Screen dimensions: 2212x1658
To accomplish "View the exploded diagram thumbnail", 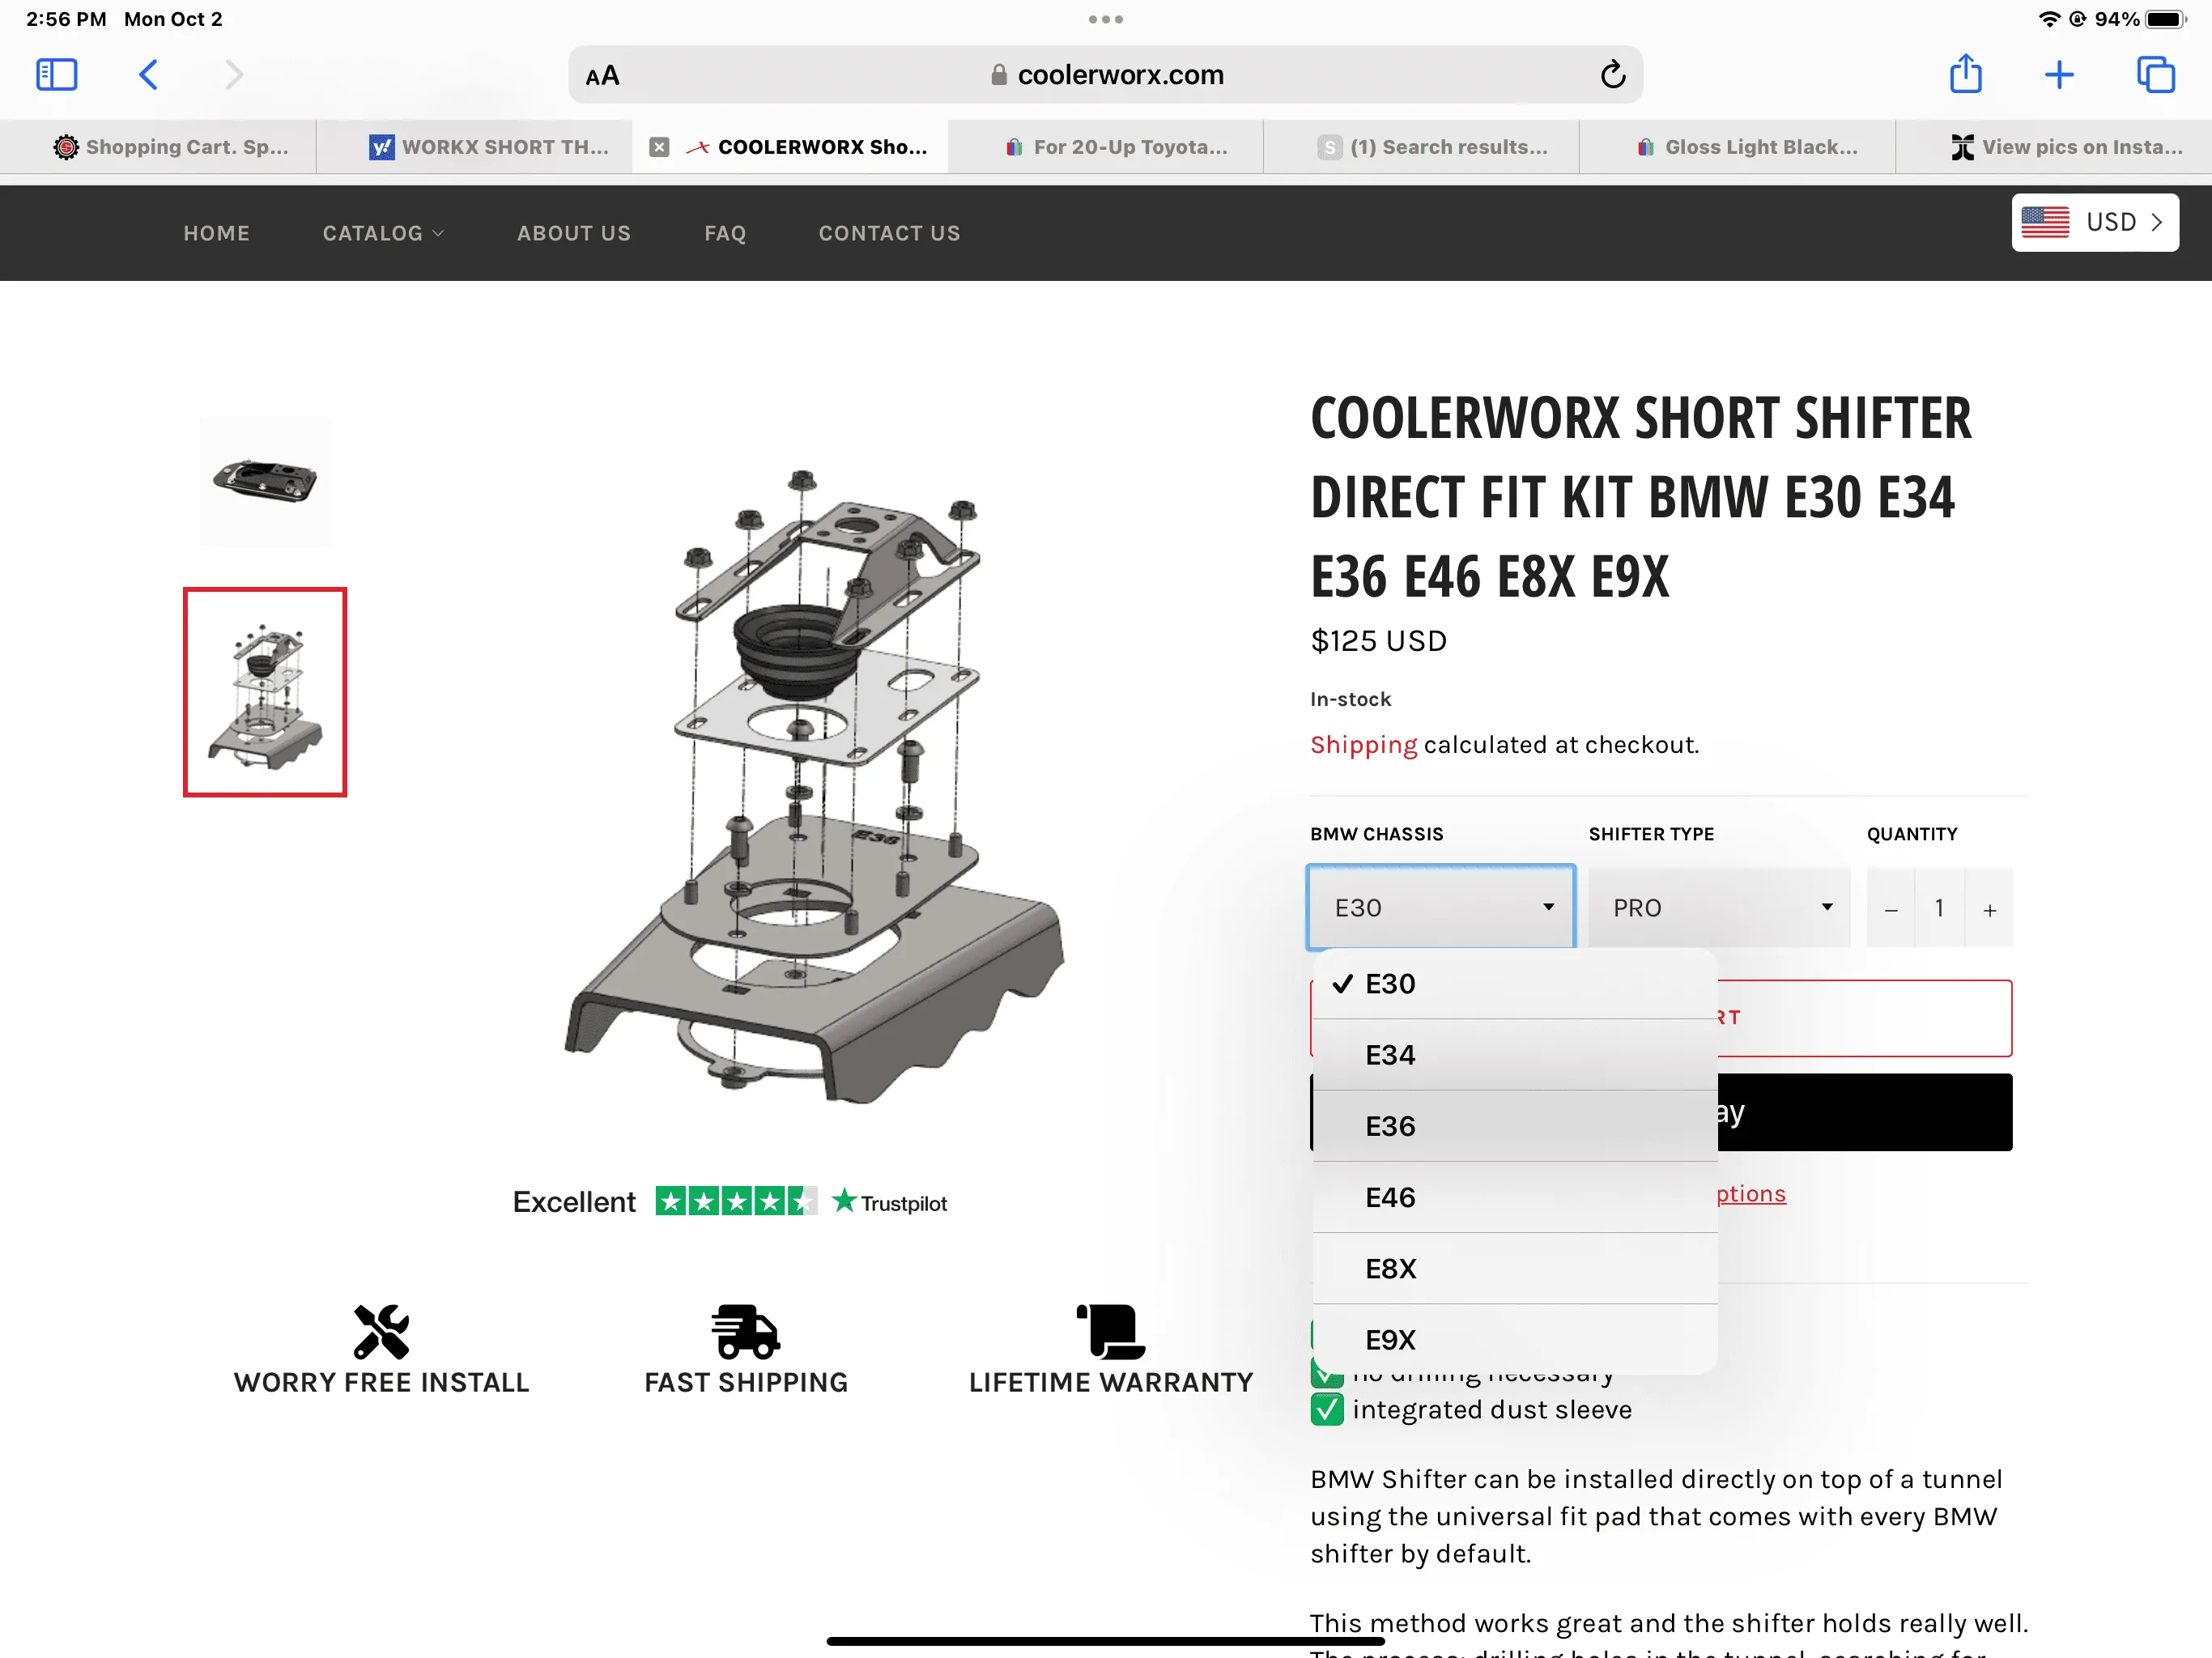I will 265,692.
